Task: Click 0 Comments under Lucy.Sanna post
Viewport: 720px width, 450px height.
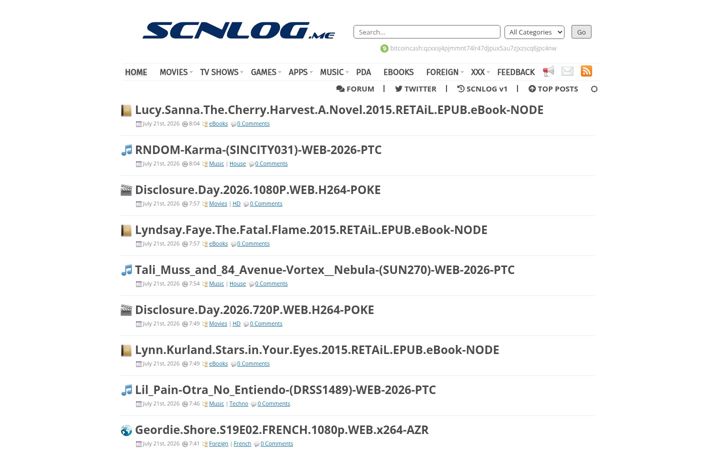Action: (x=253, y=124)
